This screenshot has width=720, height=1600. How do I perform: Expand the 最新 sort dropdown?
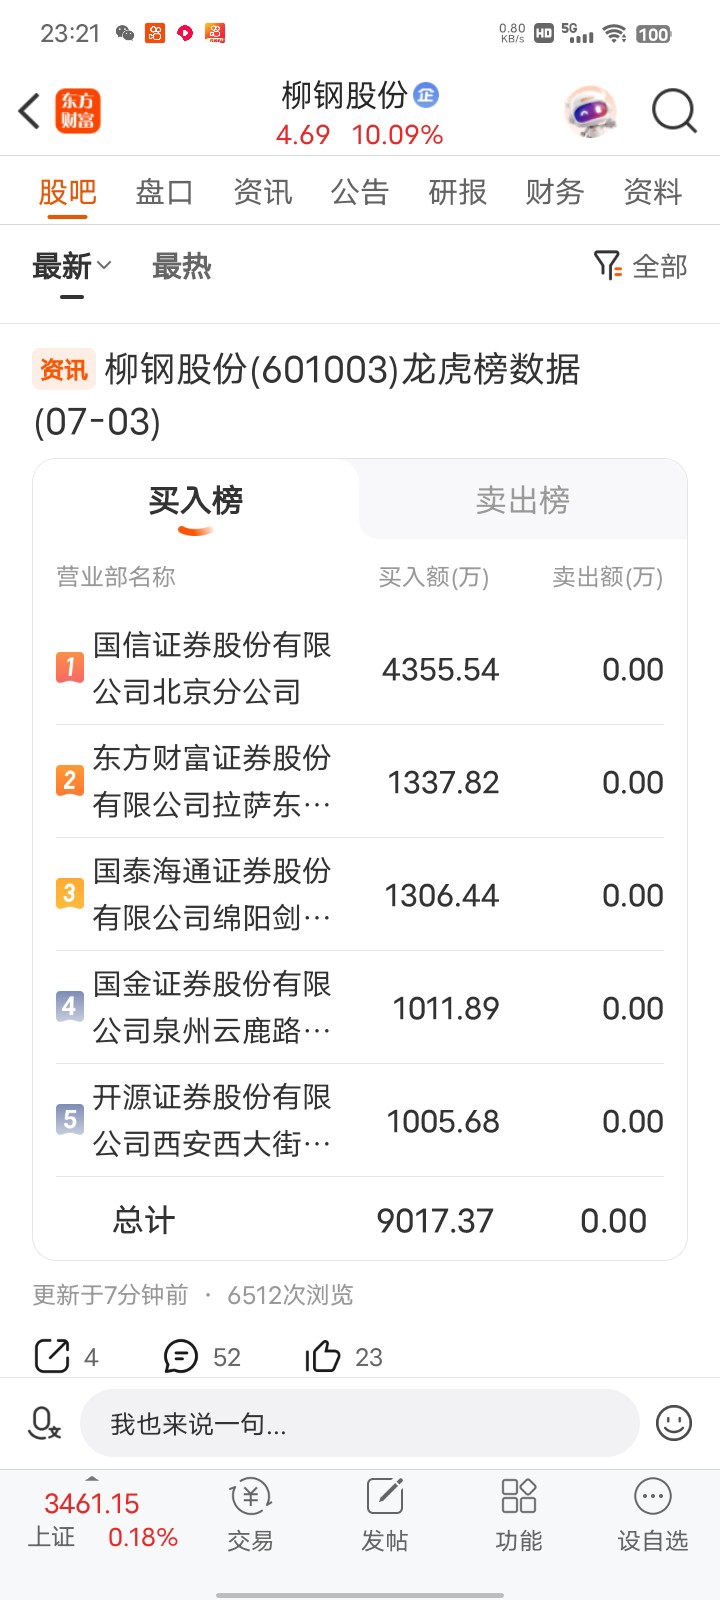71,267
